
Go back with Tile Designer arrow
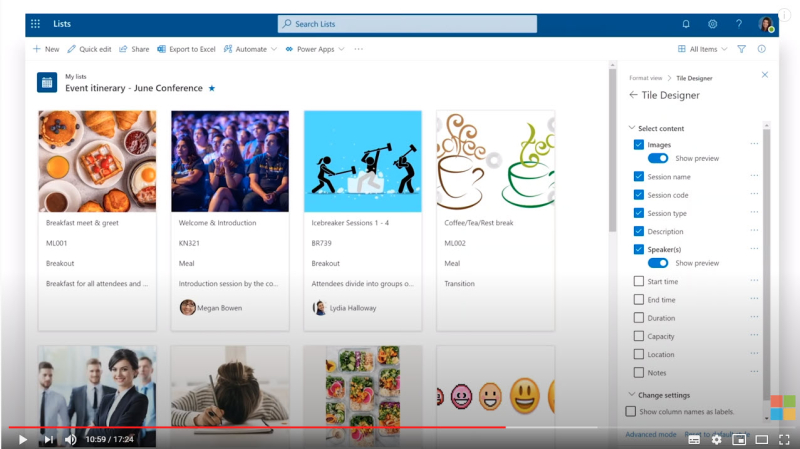tap(633, 95)
